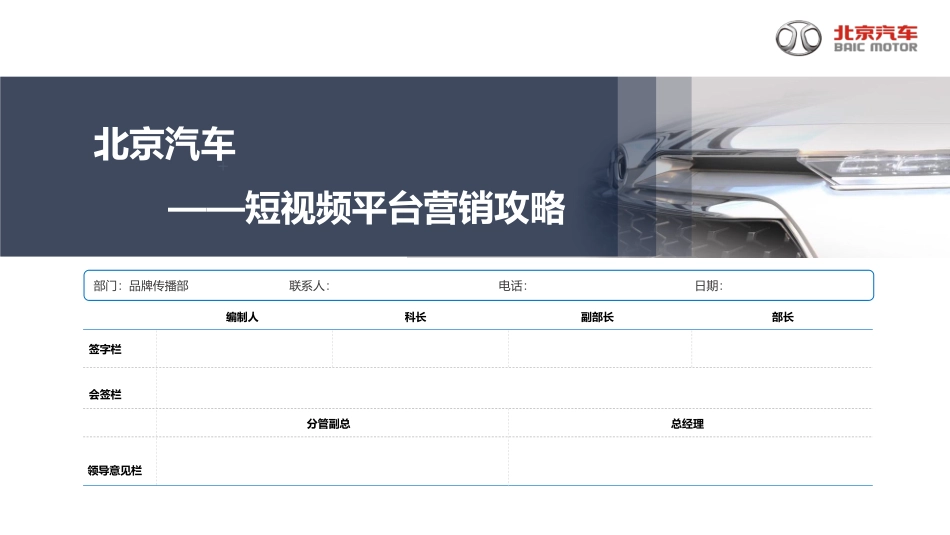This screenshot has height=535, width=950.
Task: Click the 会签栏 row label
Action: click(x=105, y=395)
